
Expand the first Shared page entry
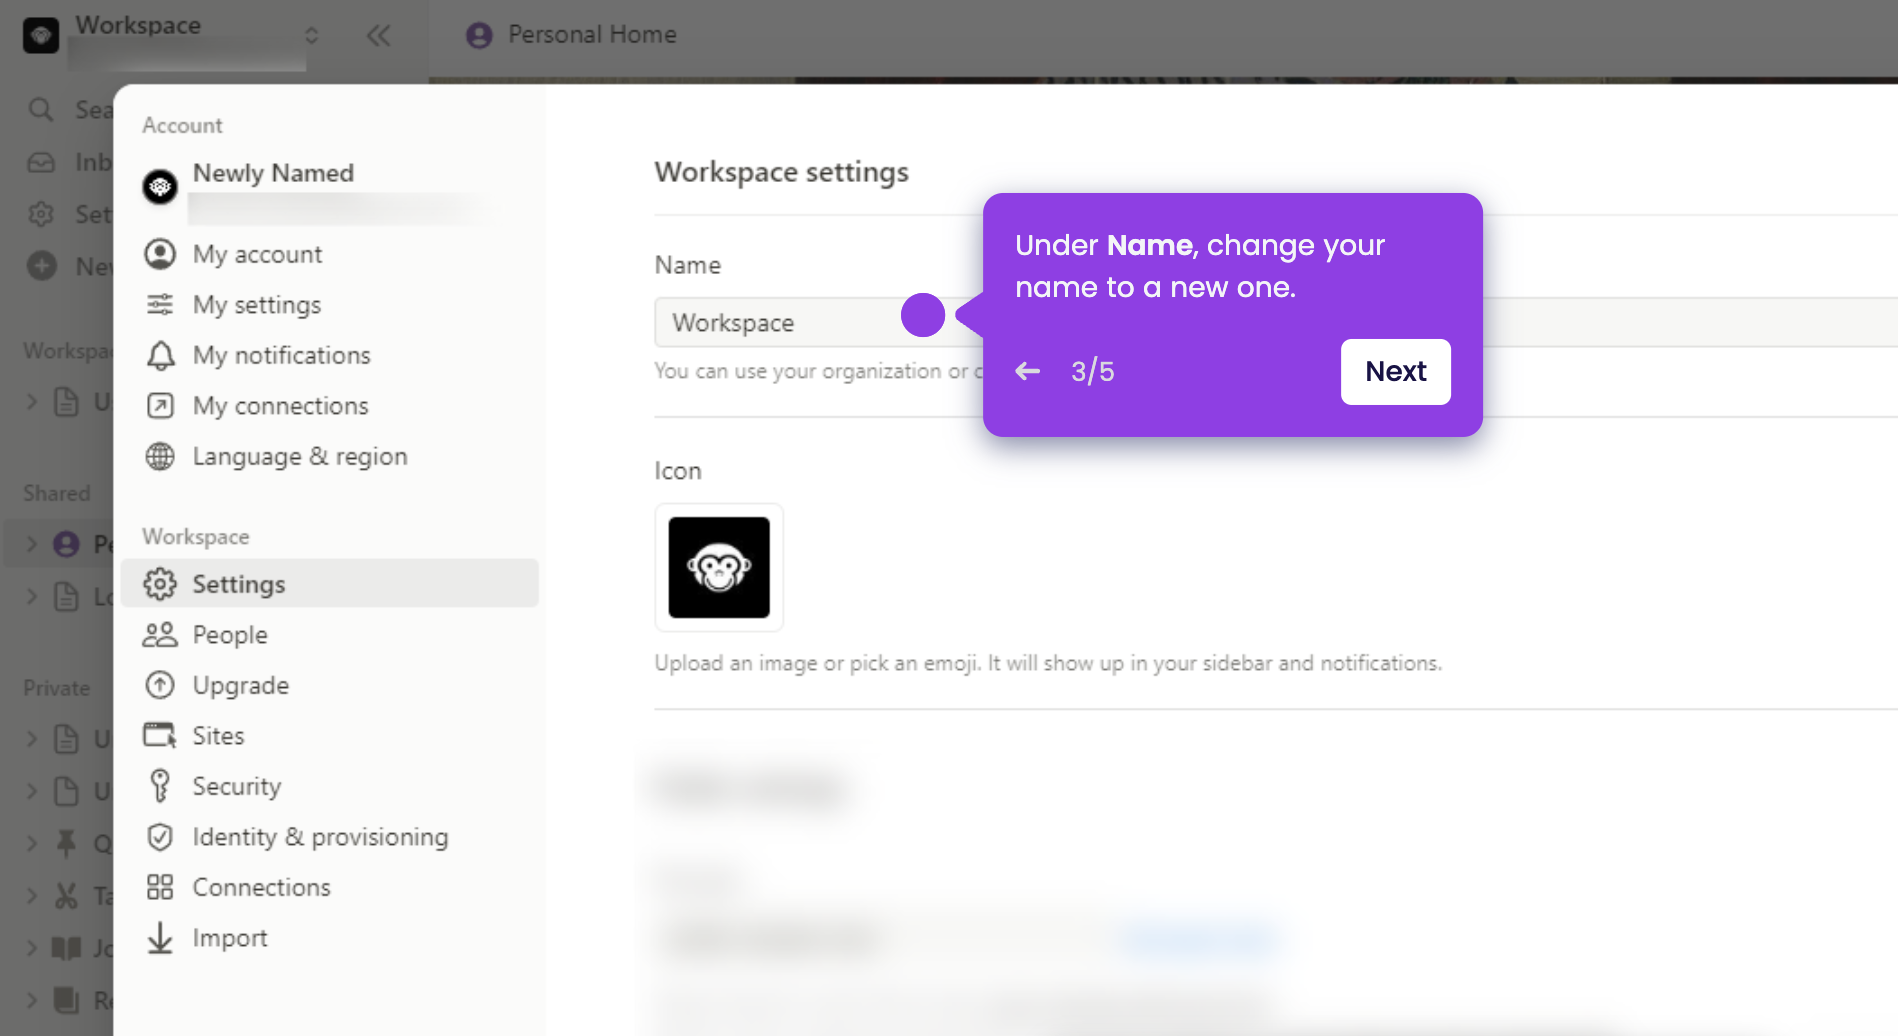click(31, 543)
